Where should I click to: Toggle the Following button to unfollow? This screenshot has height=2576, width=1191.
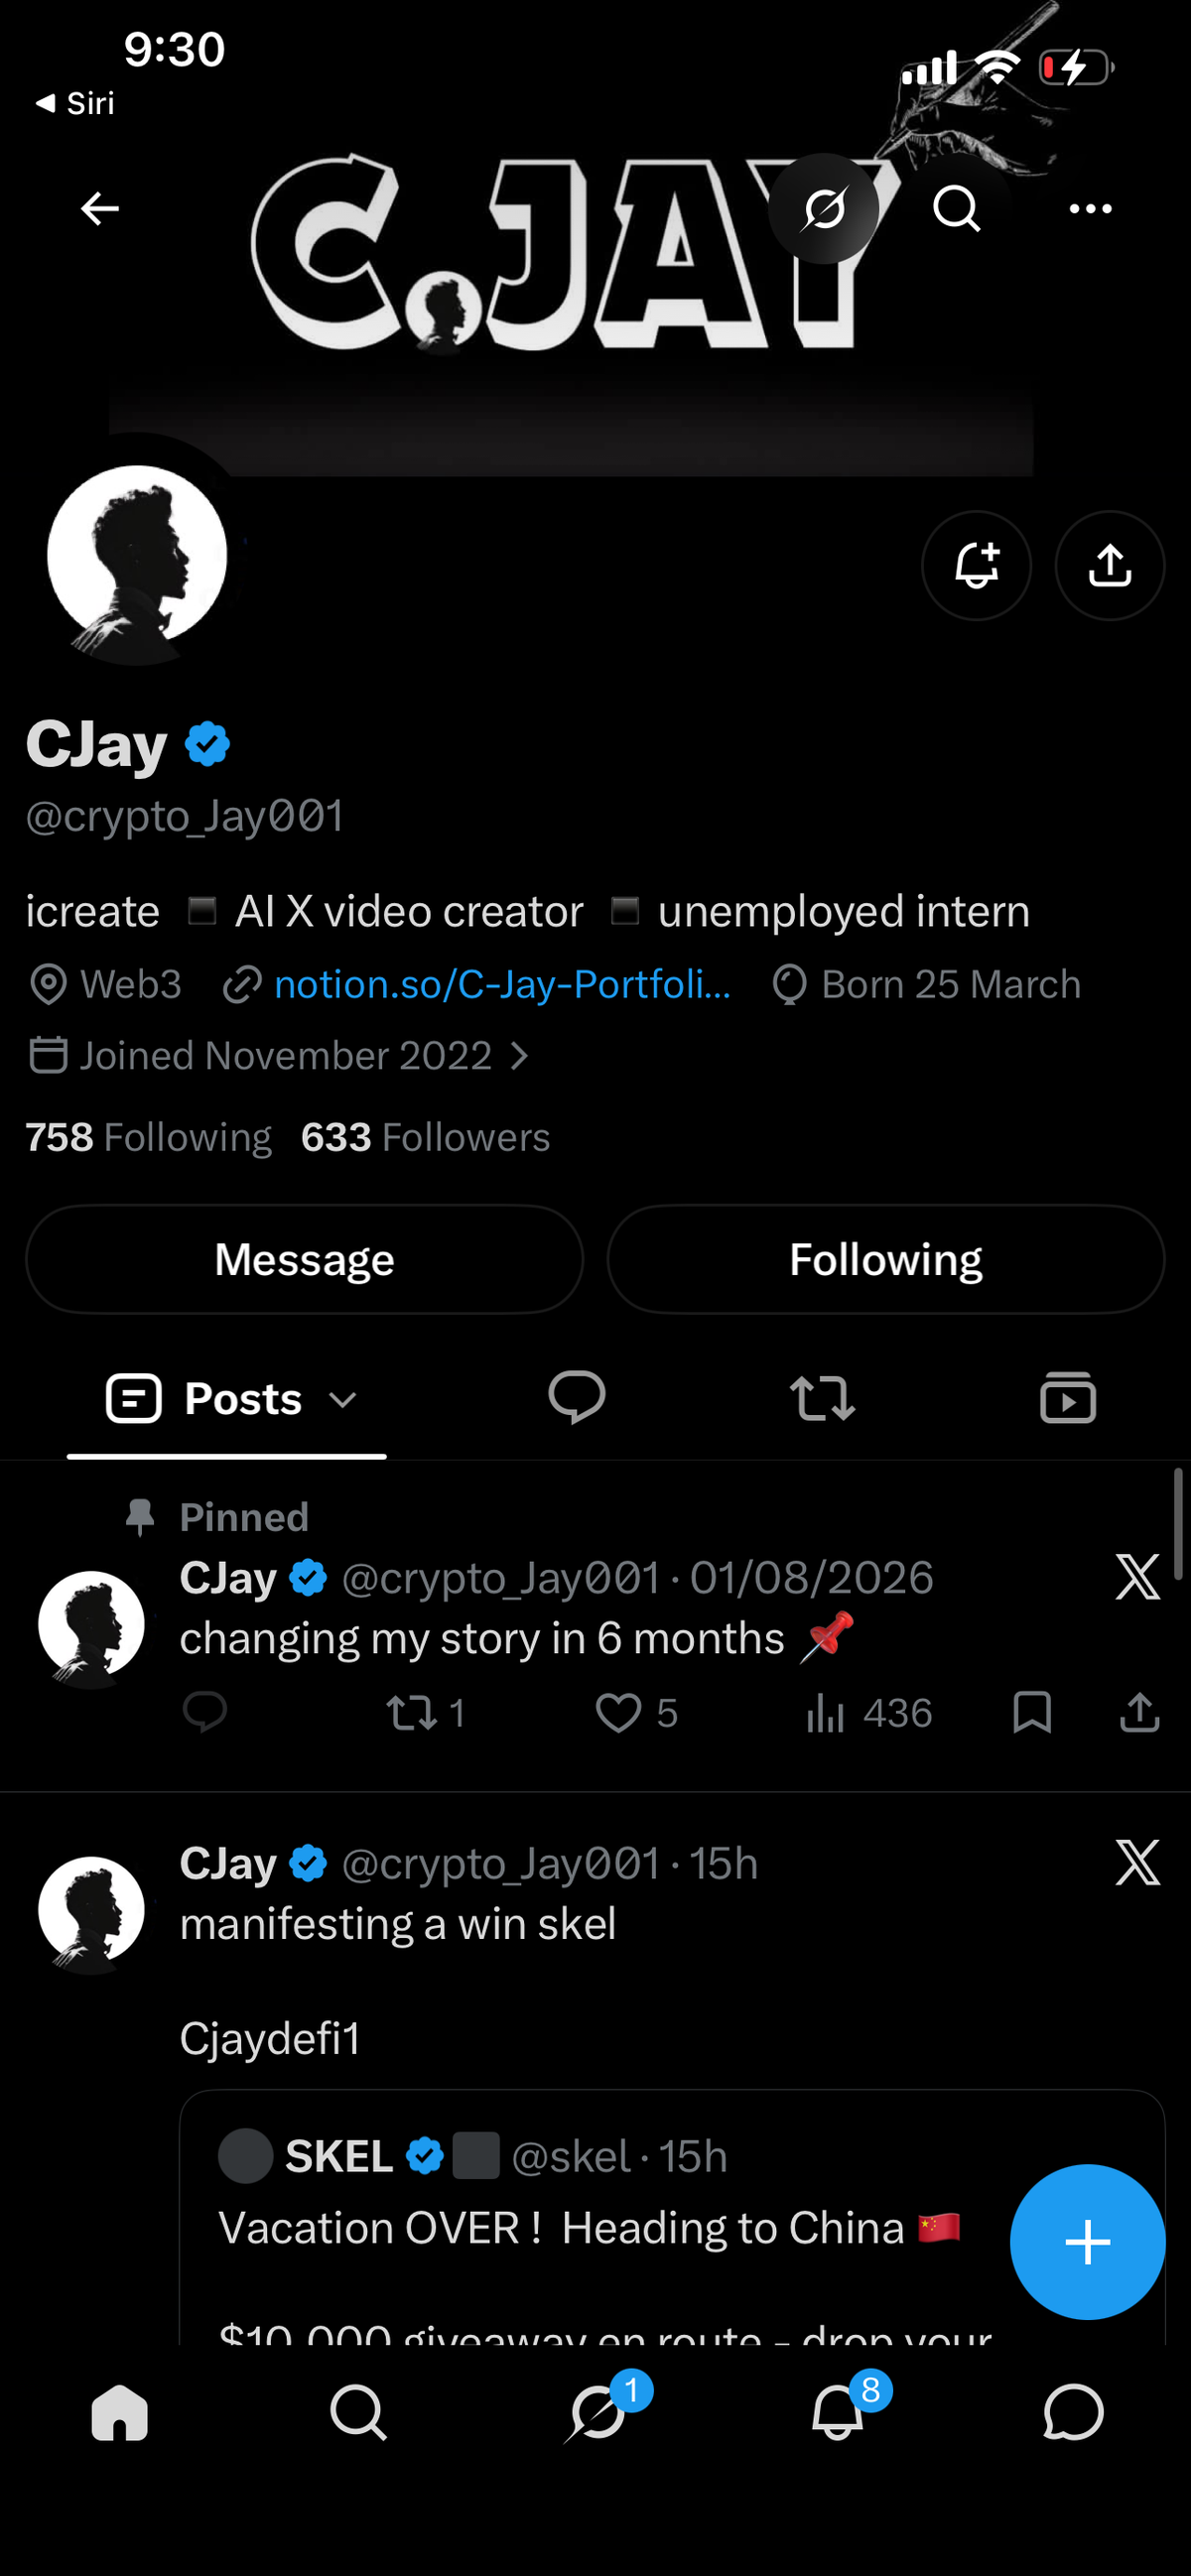point(885,1259)
